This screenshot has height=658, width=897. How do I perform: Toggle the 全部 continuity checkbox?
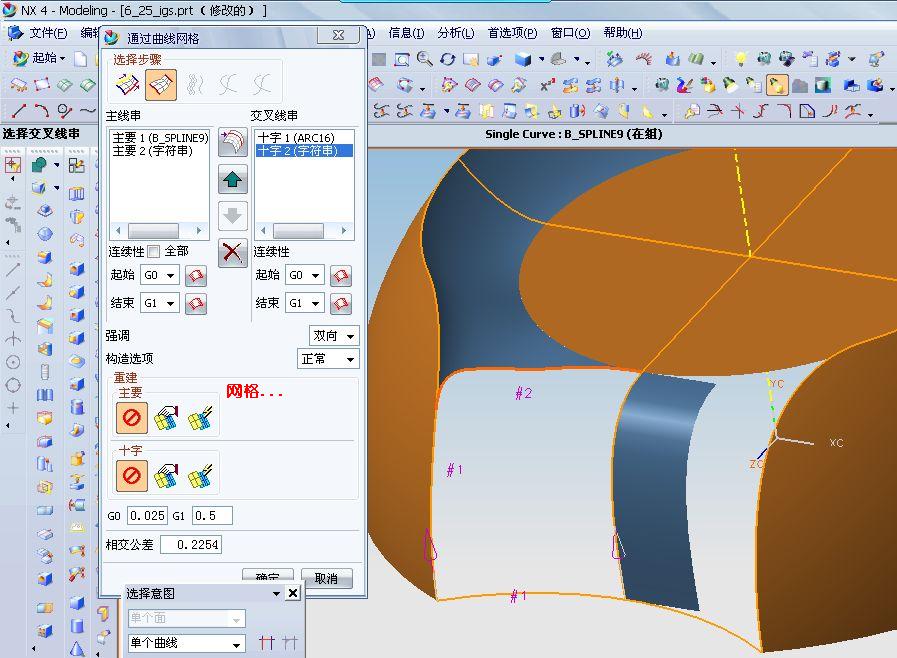click(x=153, y=251)
